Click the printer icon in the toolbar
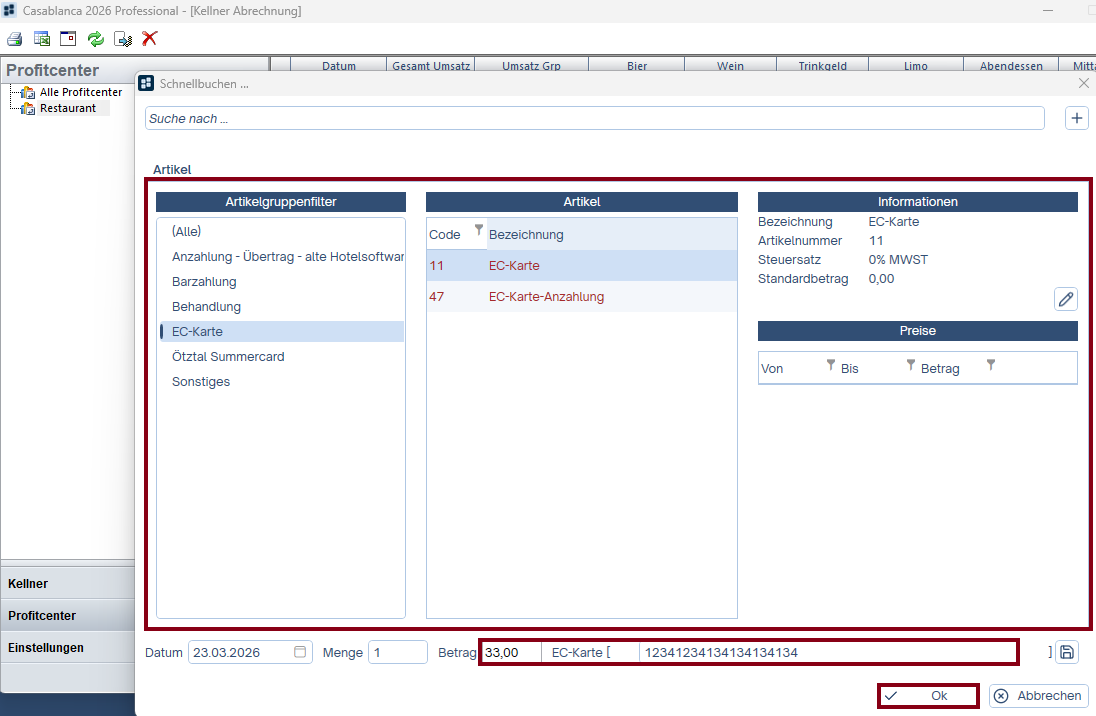1096x716 pixels. pos(15,39)
